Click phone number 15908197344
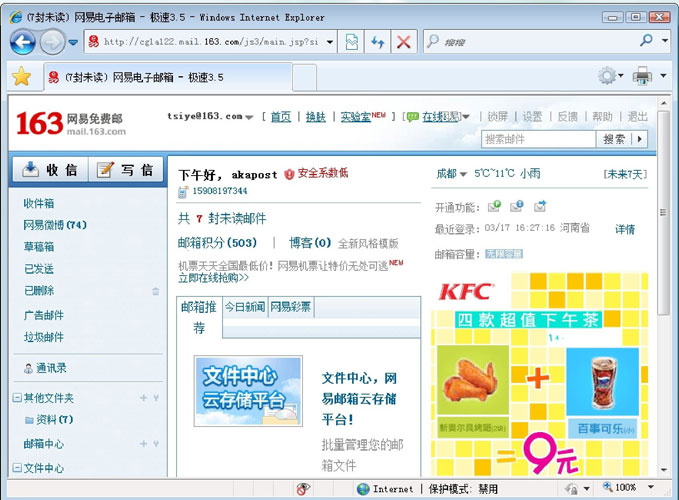This screenshot has width=679, height=500. point(220,191)
